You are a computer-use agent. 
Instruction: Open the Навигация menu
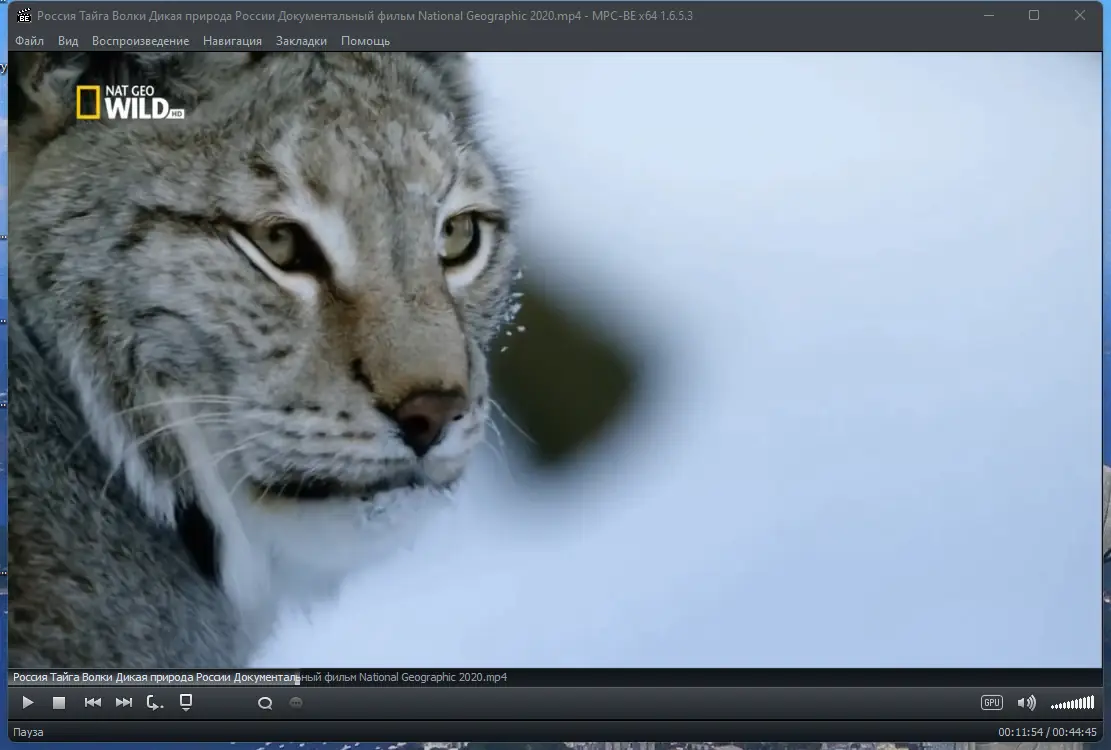232,41
